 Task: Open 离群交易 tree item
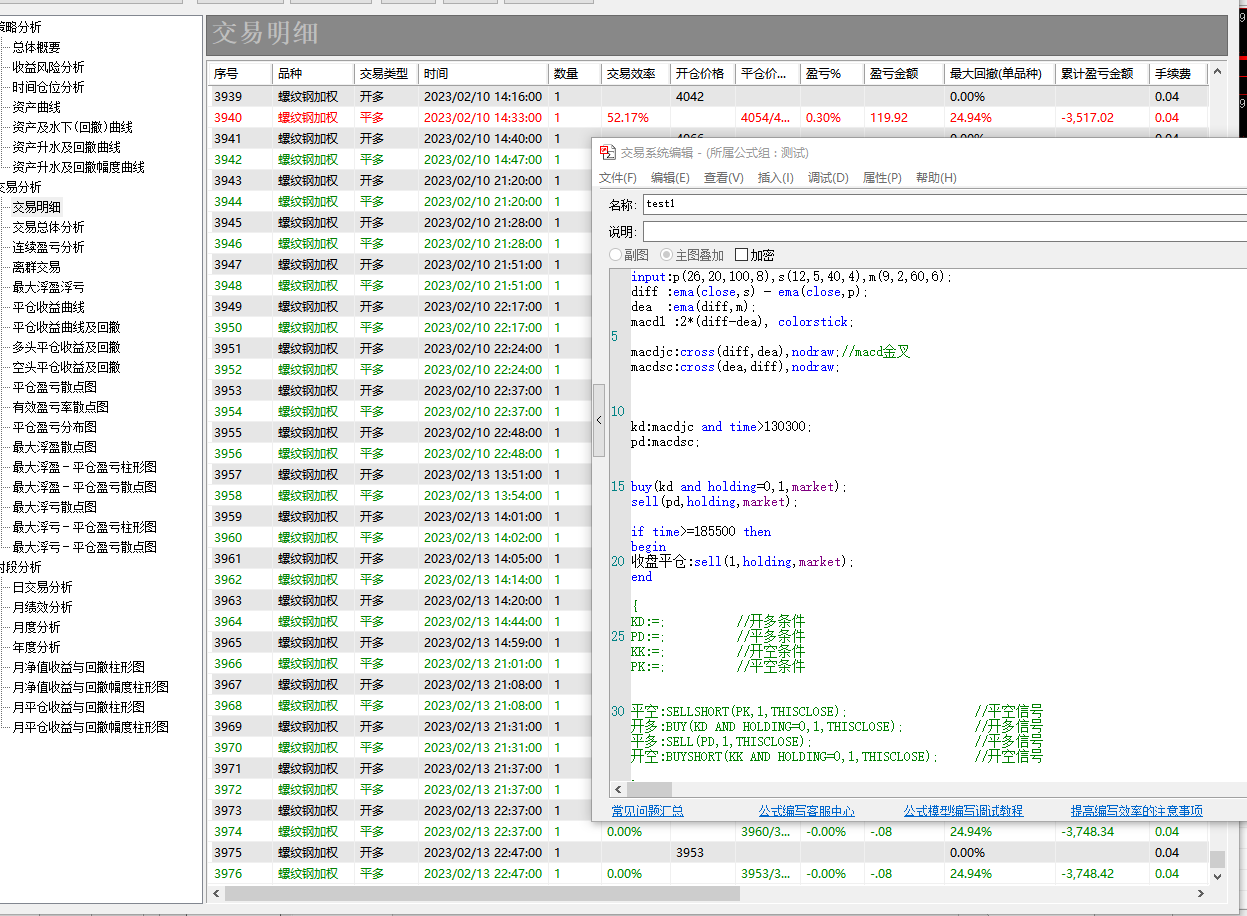point(36,267)
